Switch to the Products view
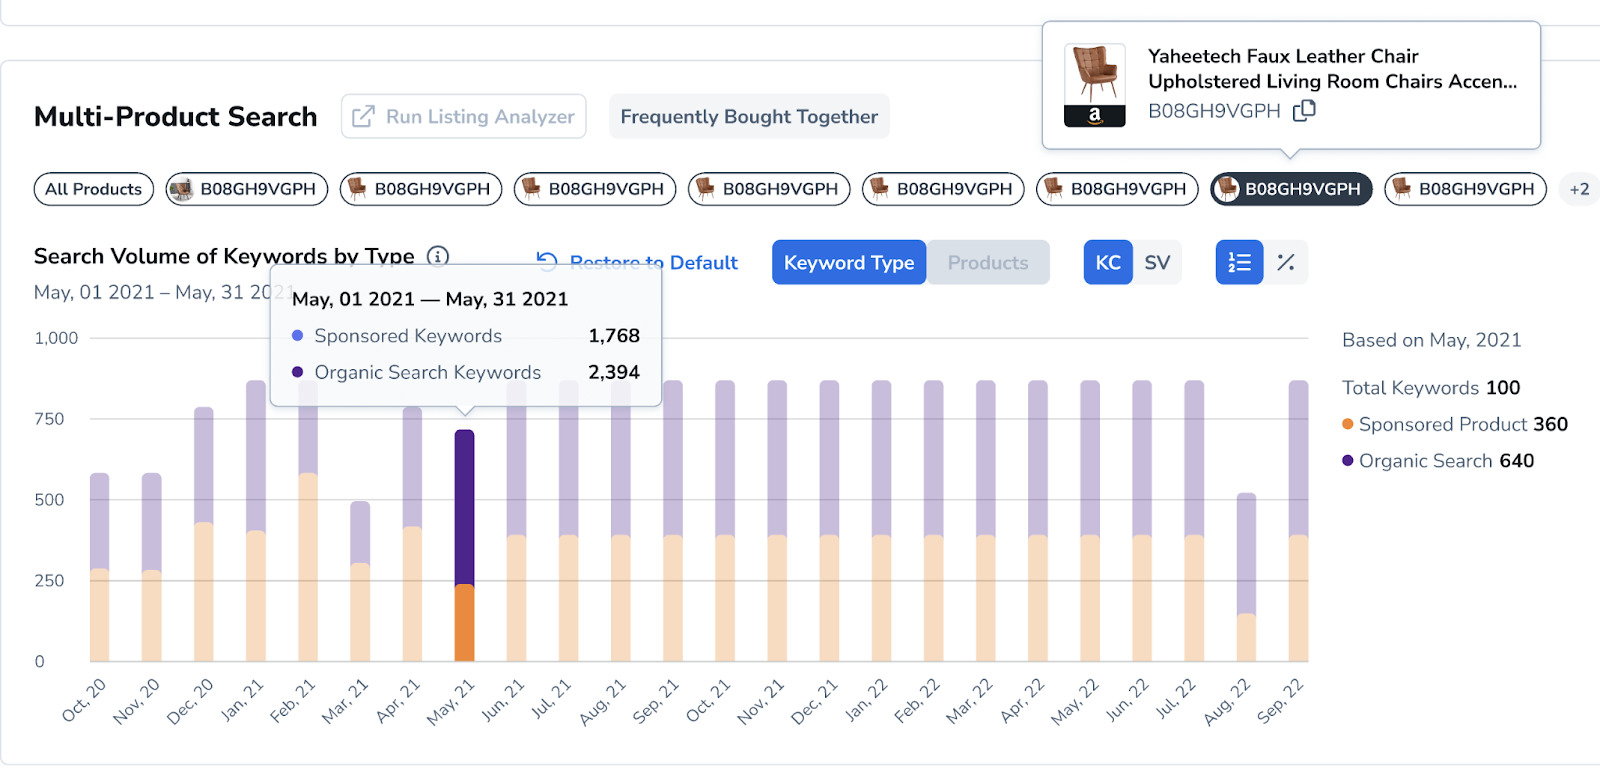Viewport: 1600px width, 770px height. pos(987,263)
